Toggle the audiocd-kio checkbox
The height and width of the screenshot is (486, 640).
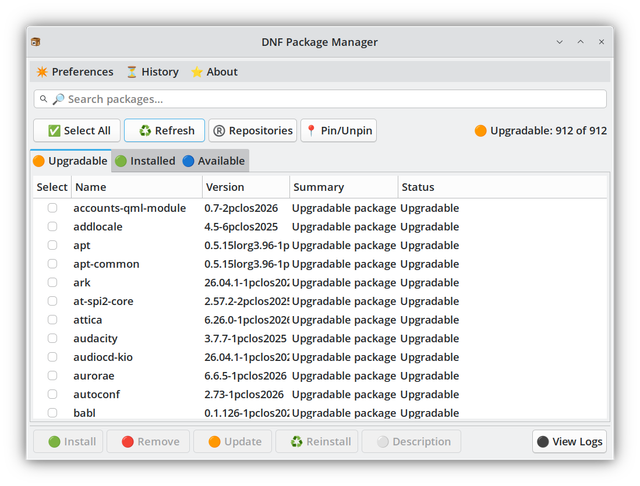click(x=52, y=357)
